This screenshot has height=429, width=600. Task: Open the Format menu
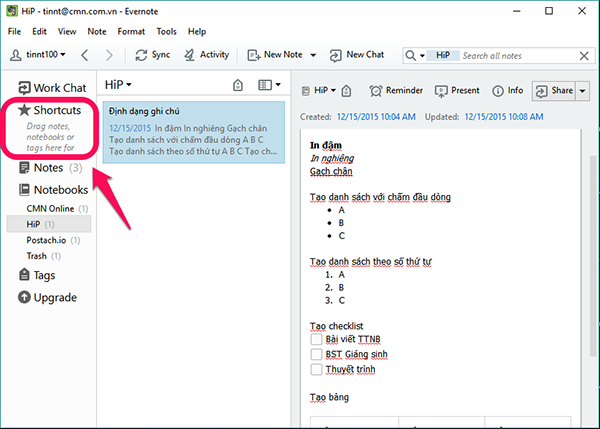[131, 31]
